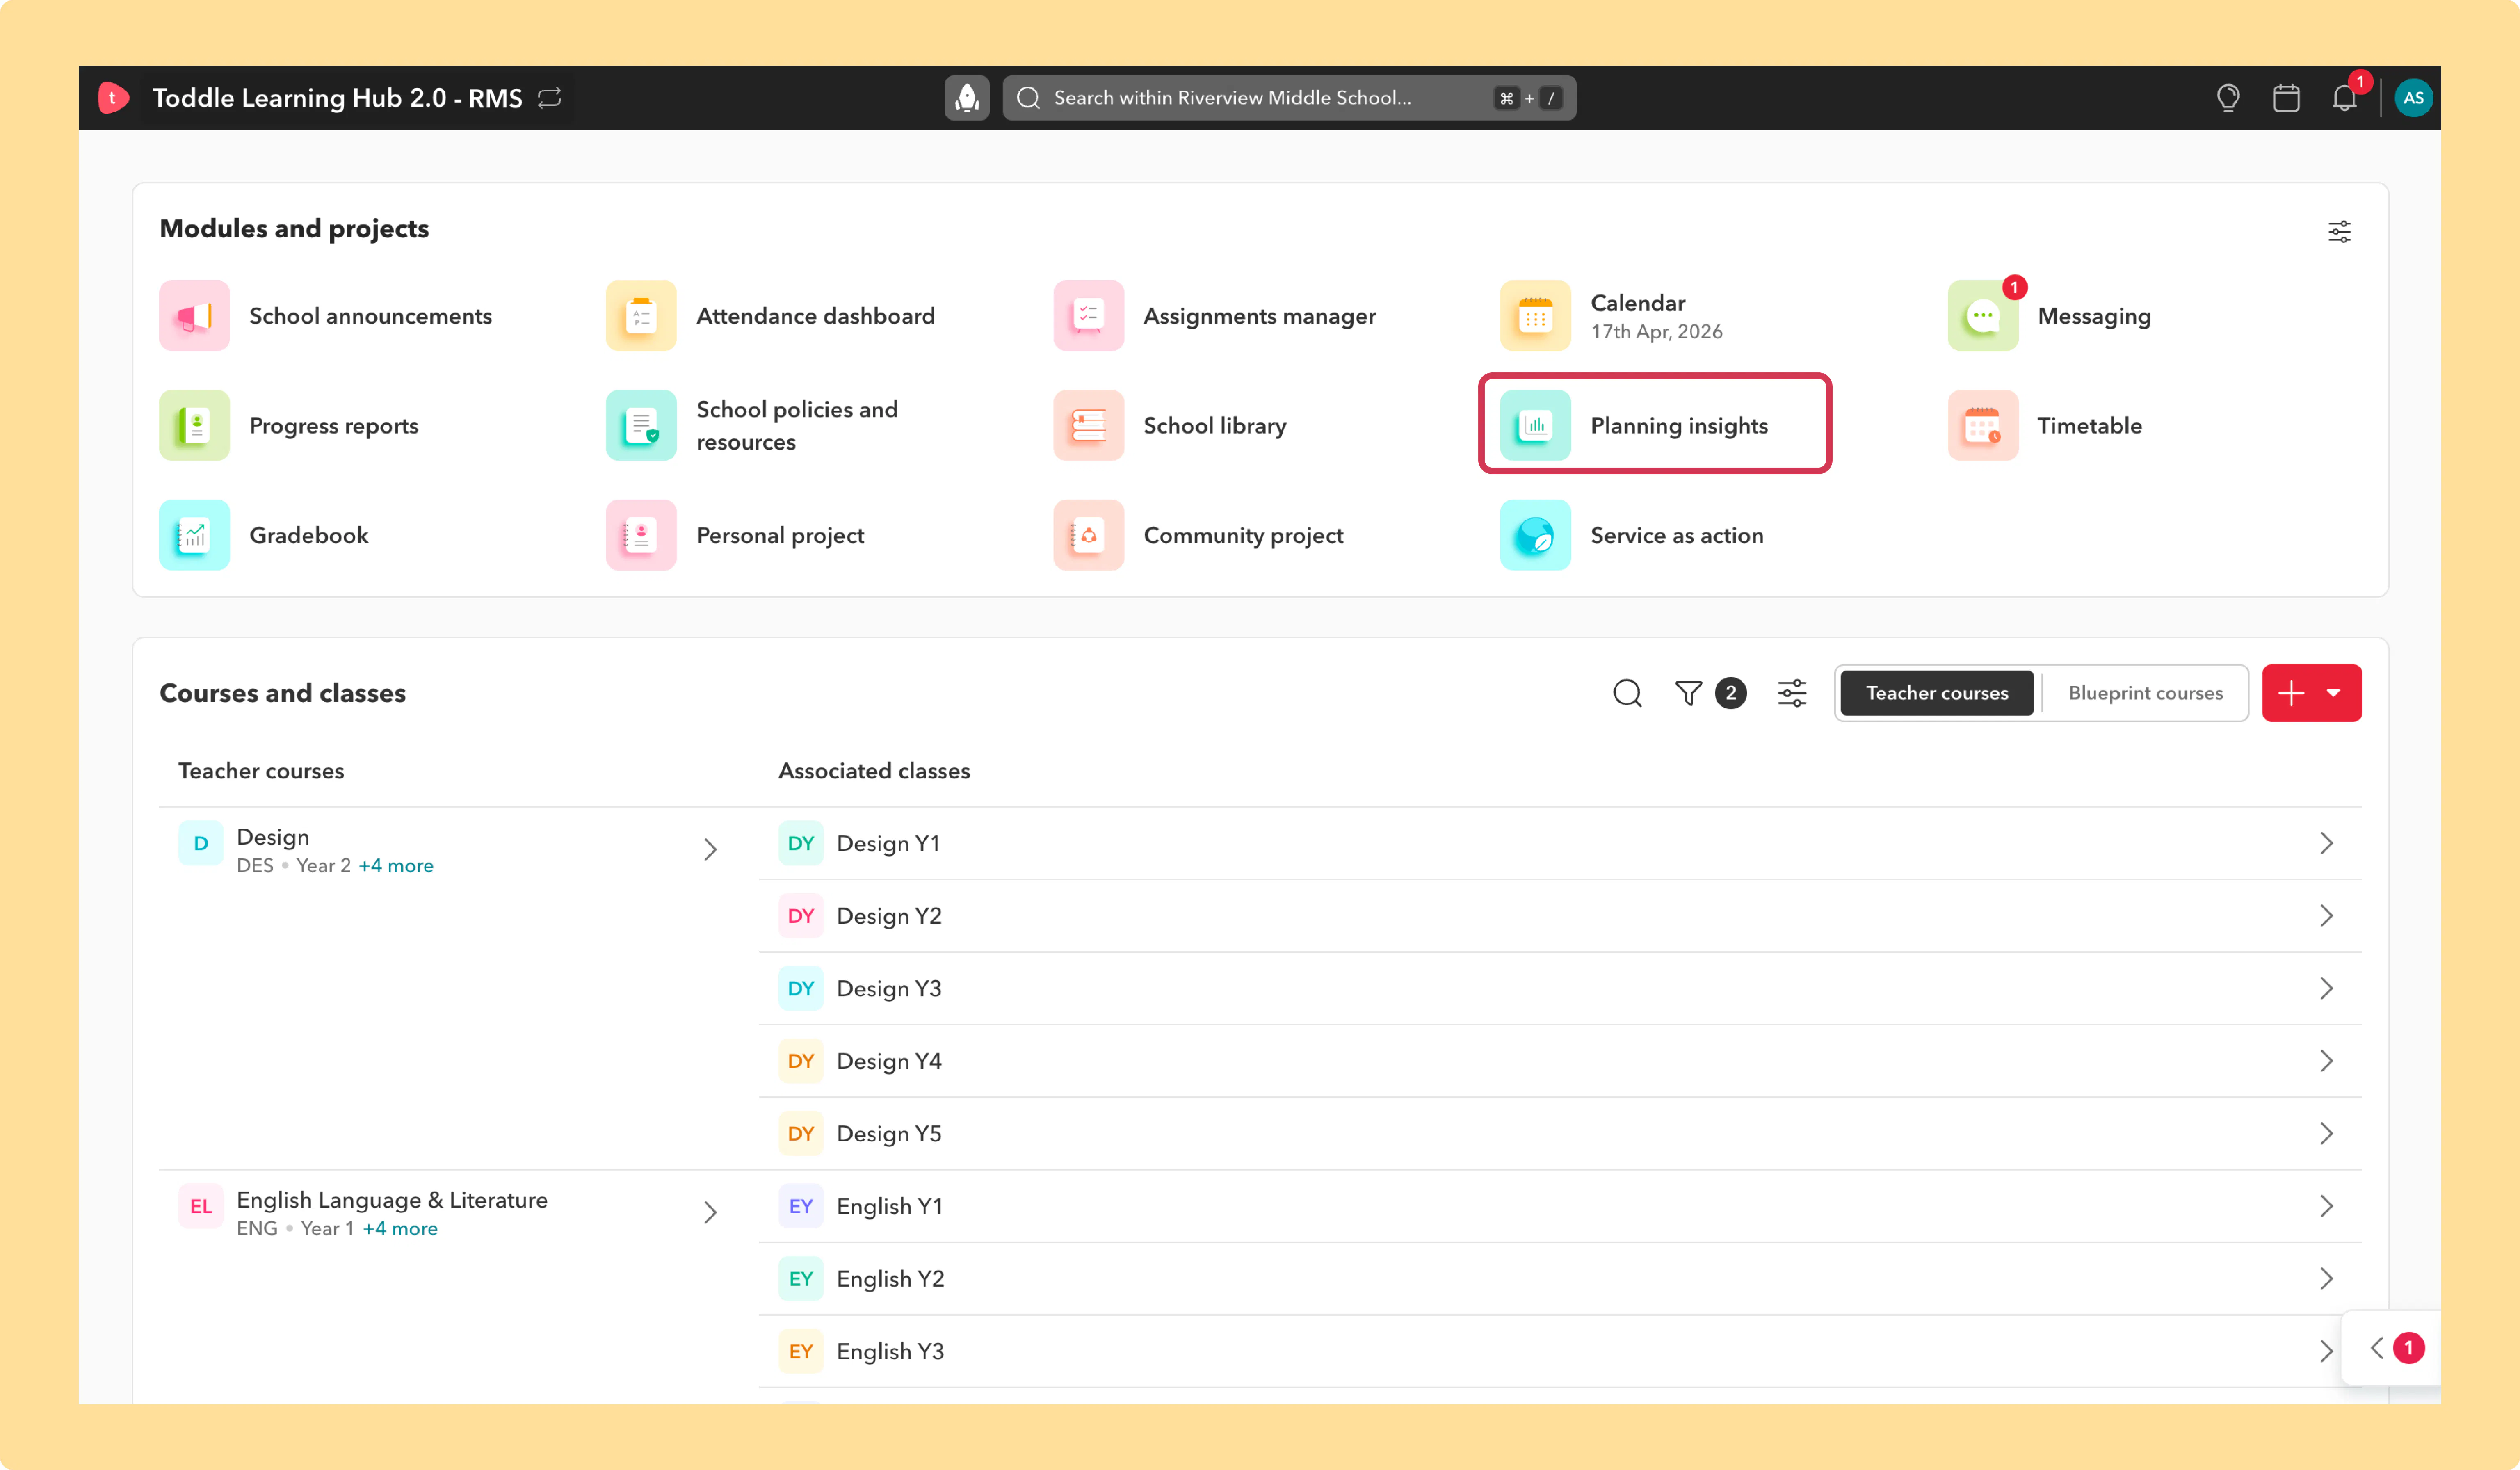Image resolution: width=2520 pixels, height=1470 pixels.
Task: Open the rocket launcher icon
Action: (967, 98)
